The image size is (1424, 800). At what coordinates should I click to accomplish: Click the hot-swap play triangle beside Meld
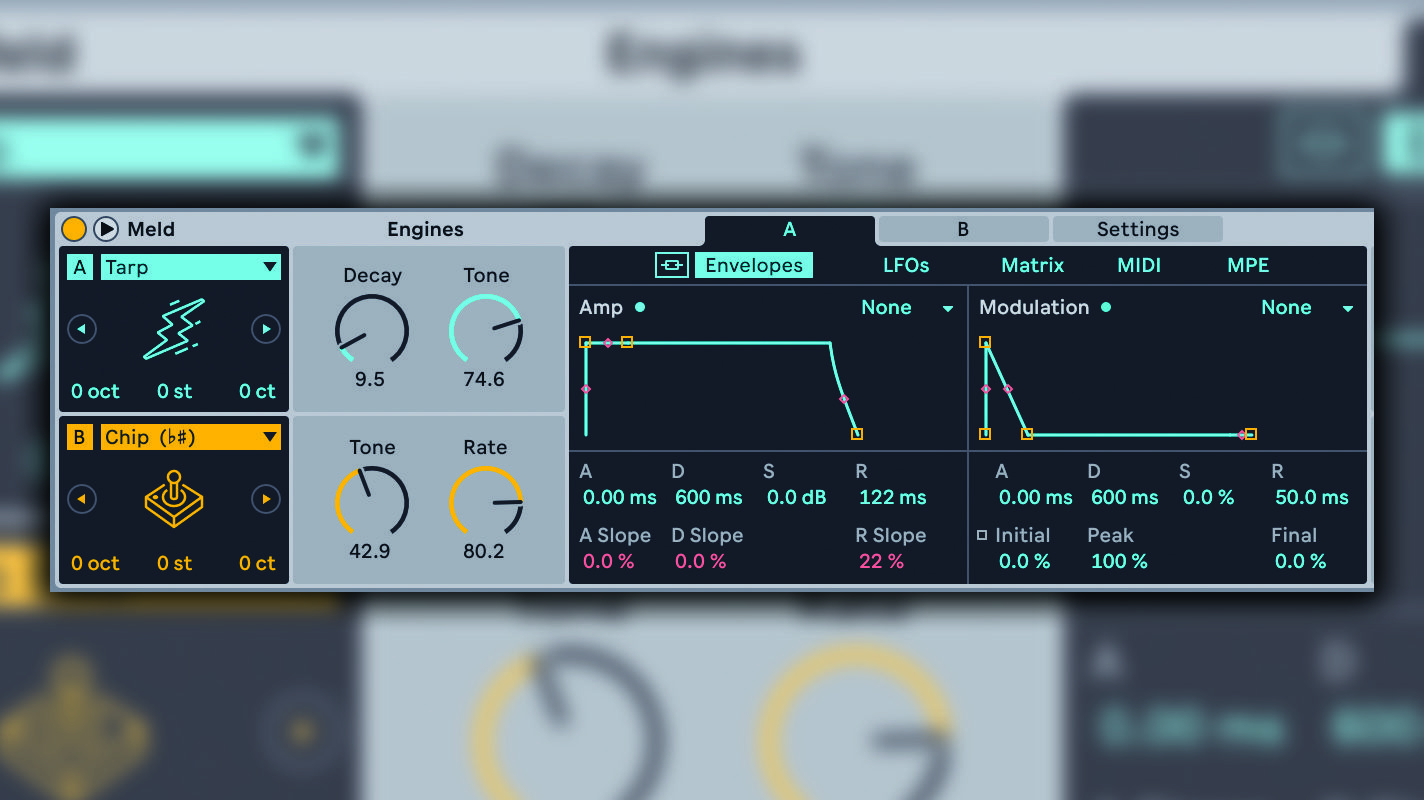[105, 229]
